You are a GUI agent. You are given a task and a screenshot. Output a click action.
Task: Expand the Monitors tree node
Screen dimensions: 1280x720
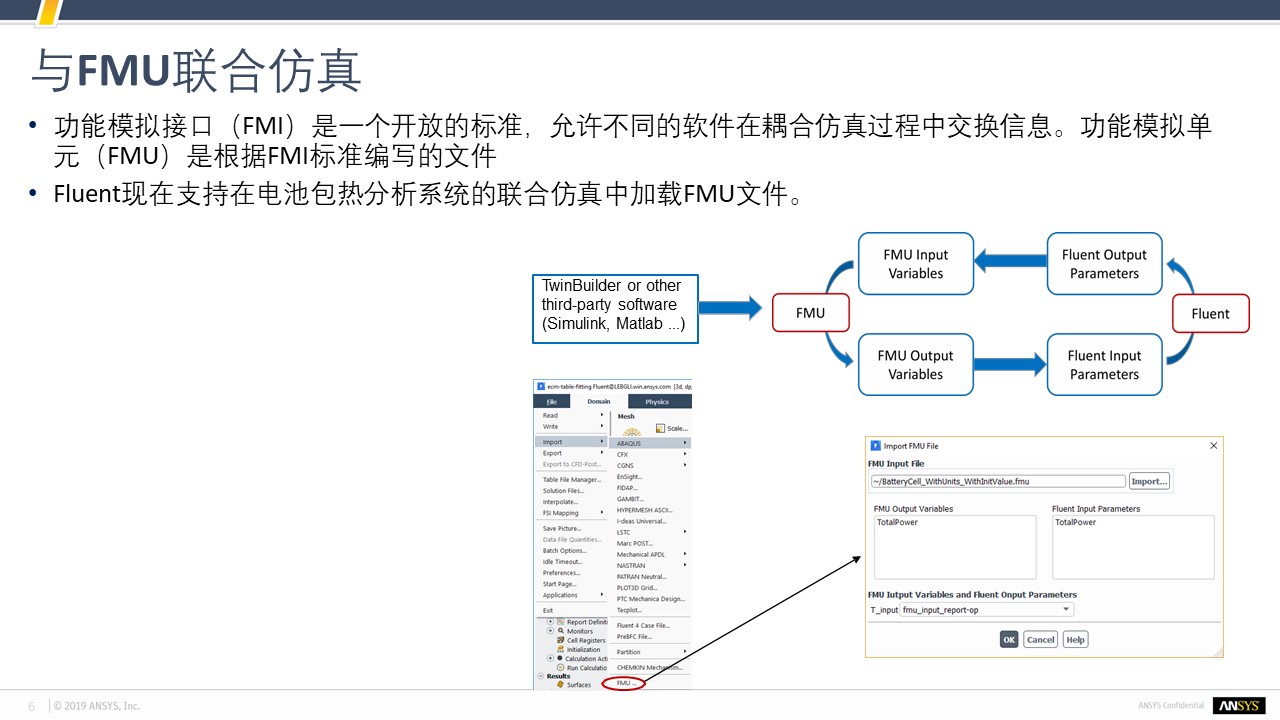coord(550,631)
